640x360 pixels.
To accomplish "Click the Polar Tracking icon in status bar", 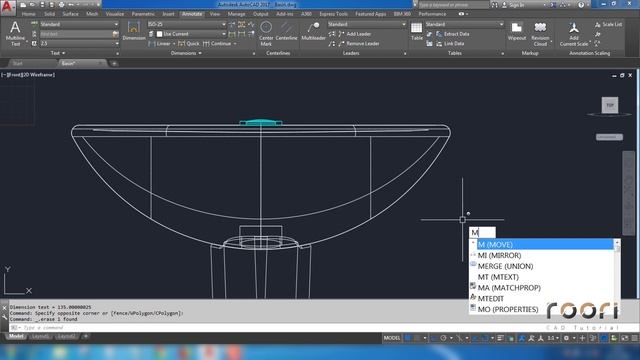I will coord(443,338).
